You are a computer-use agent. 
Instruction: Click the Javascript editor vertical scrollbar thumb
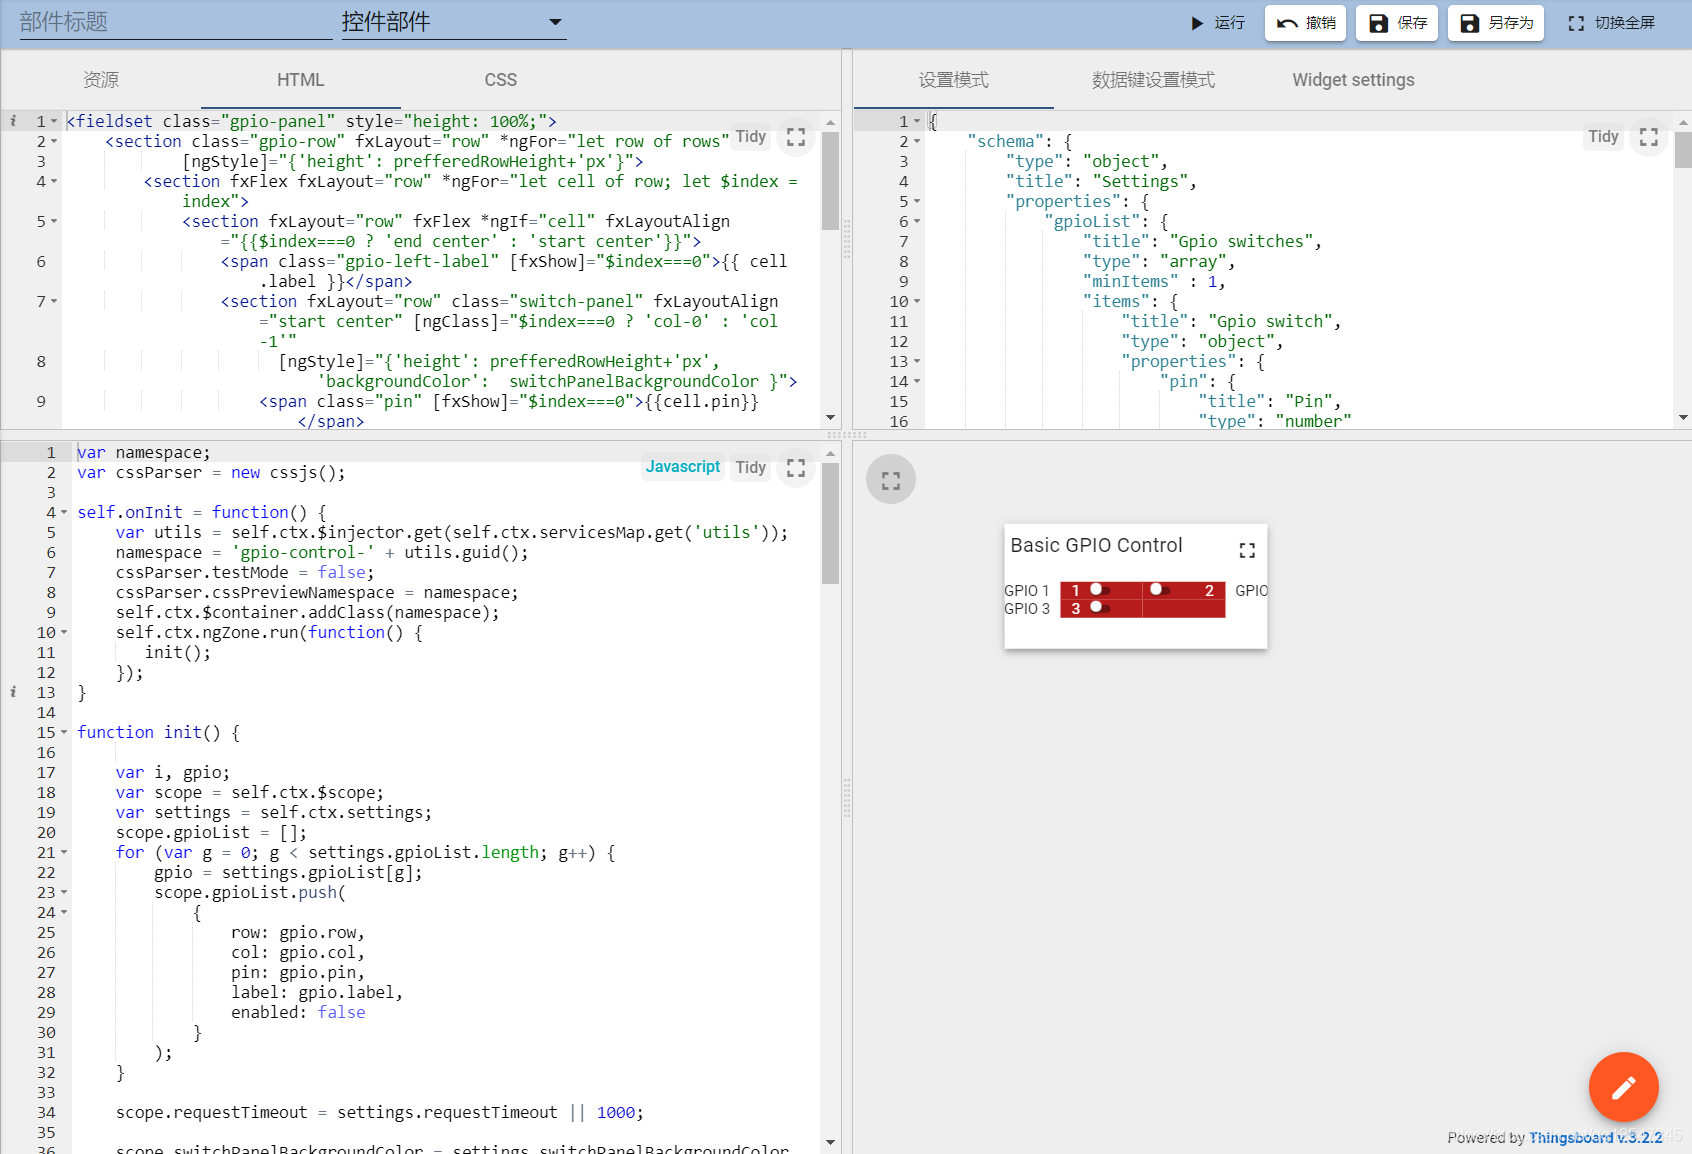click(x=830, y=523)
